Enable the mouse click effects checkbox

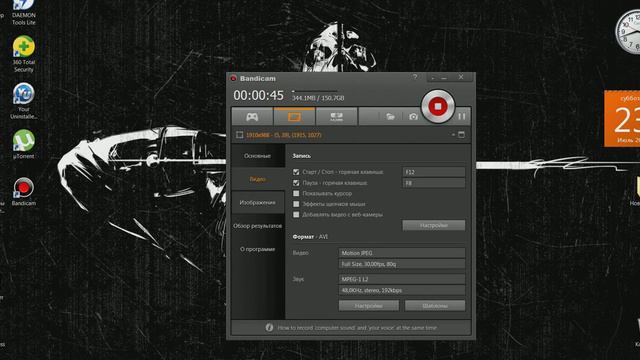coord(296,204)
